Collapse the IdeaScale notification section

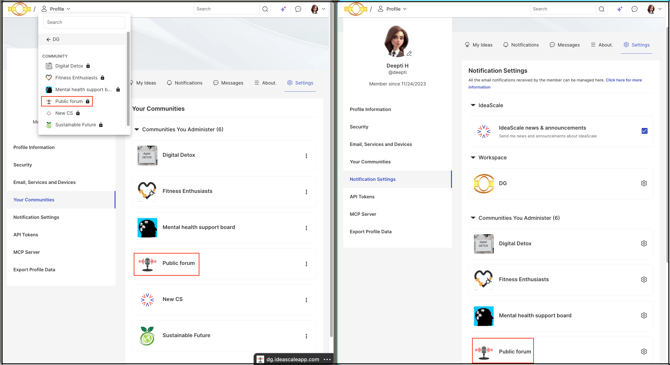point(473,105)
